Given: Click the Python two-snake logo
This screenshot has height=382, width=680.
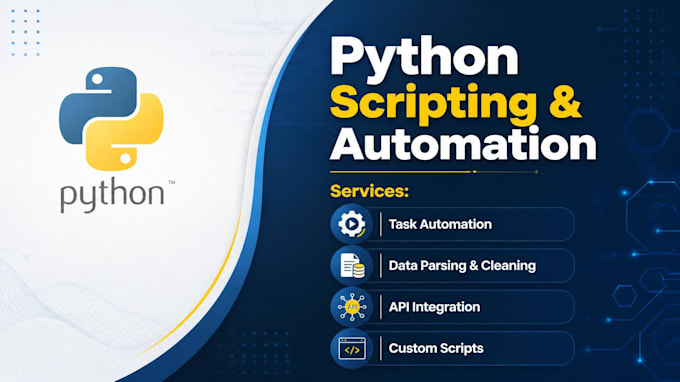Looking at the screenshot, I should pos(111,118).
